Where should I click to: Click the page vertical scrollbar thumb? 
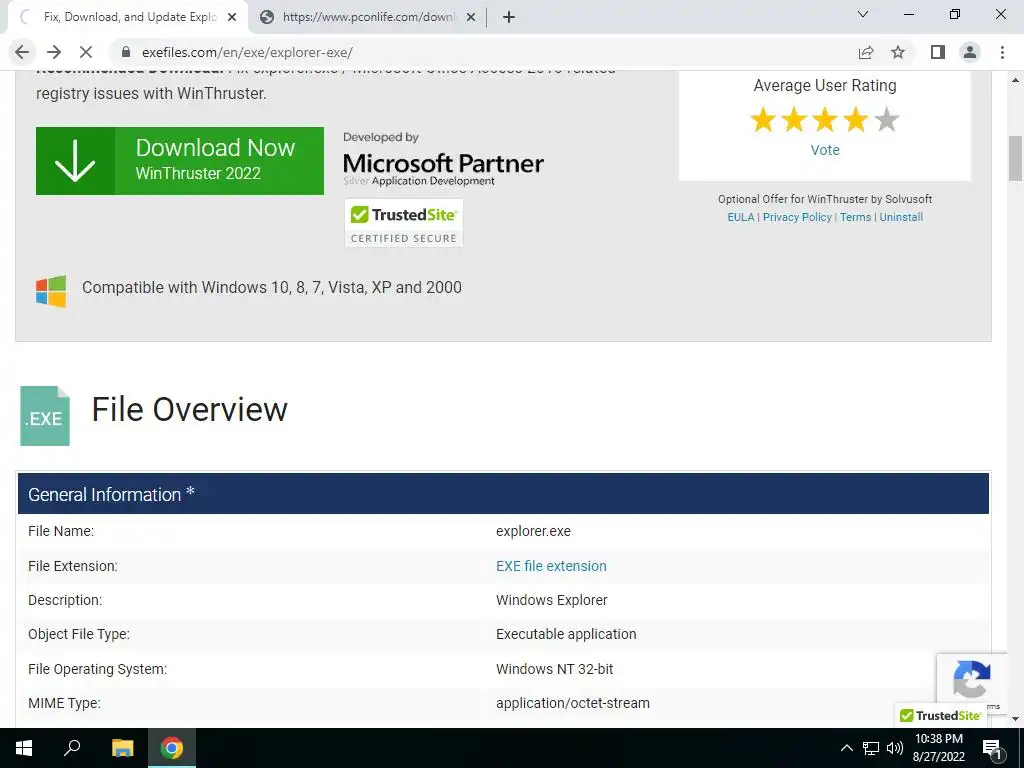click(1015, 158)
